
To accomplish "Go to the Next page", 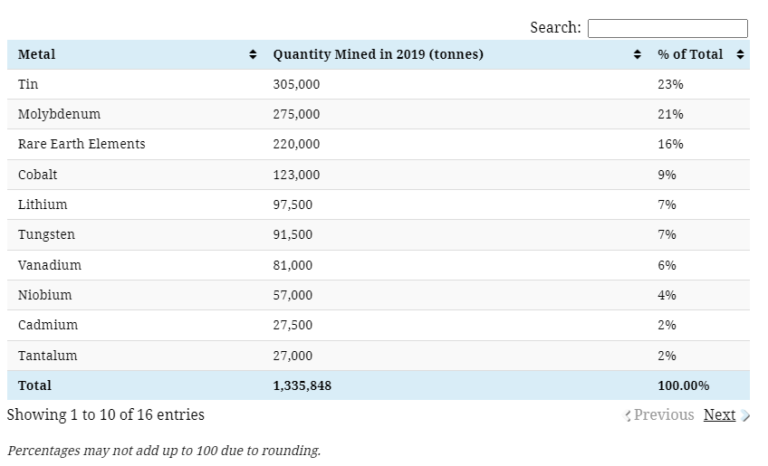I will (x=719, y=415).
